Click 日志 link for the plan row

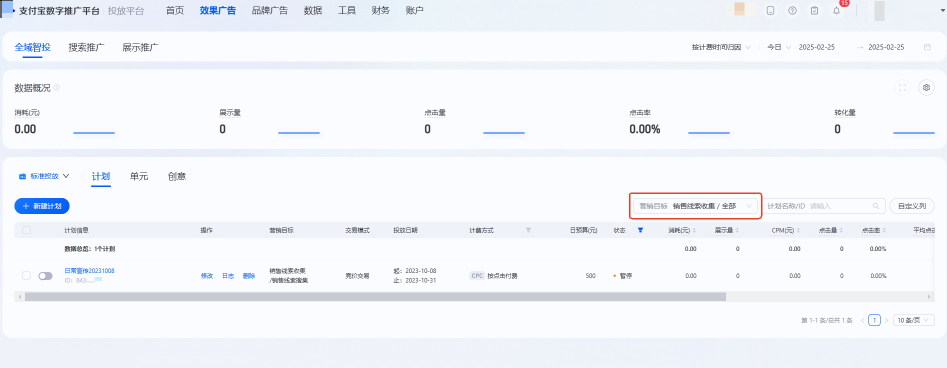click(228, 276)
